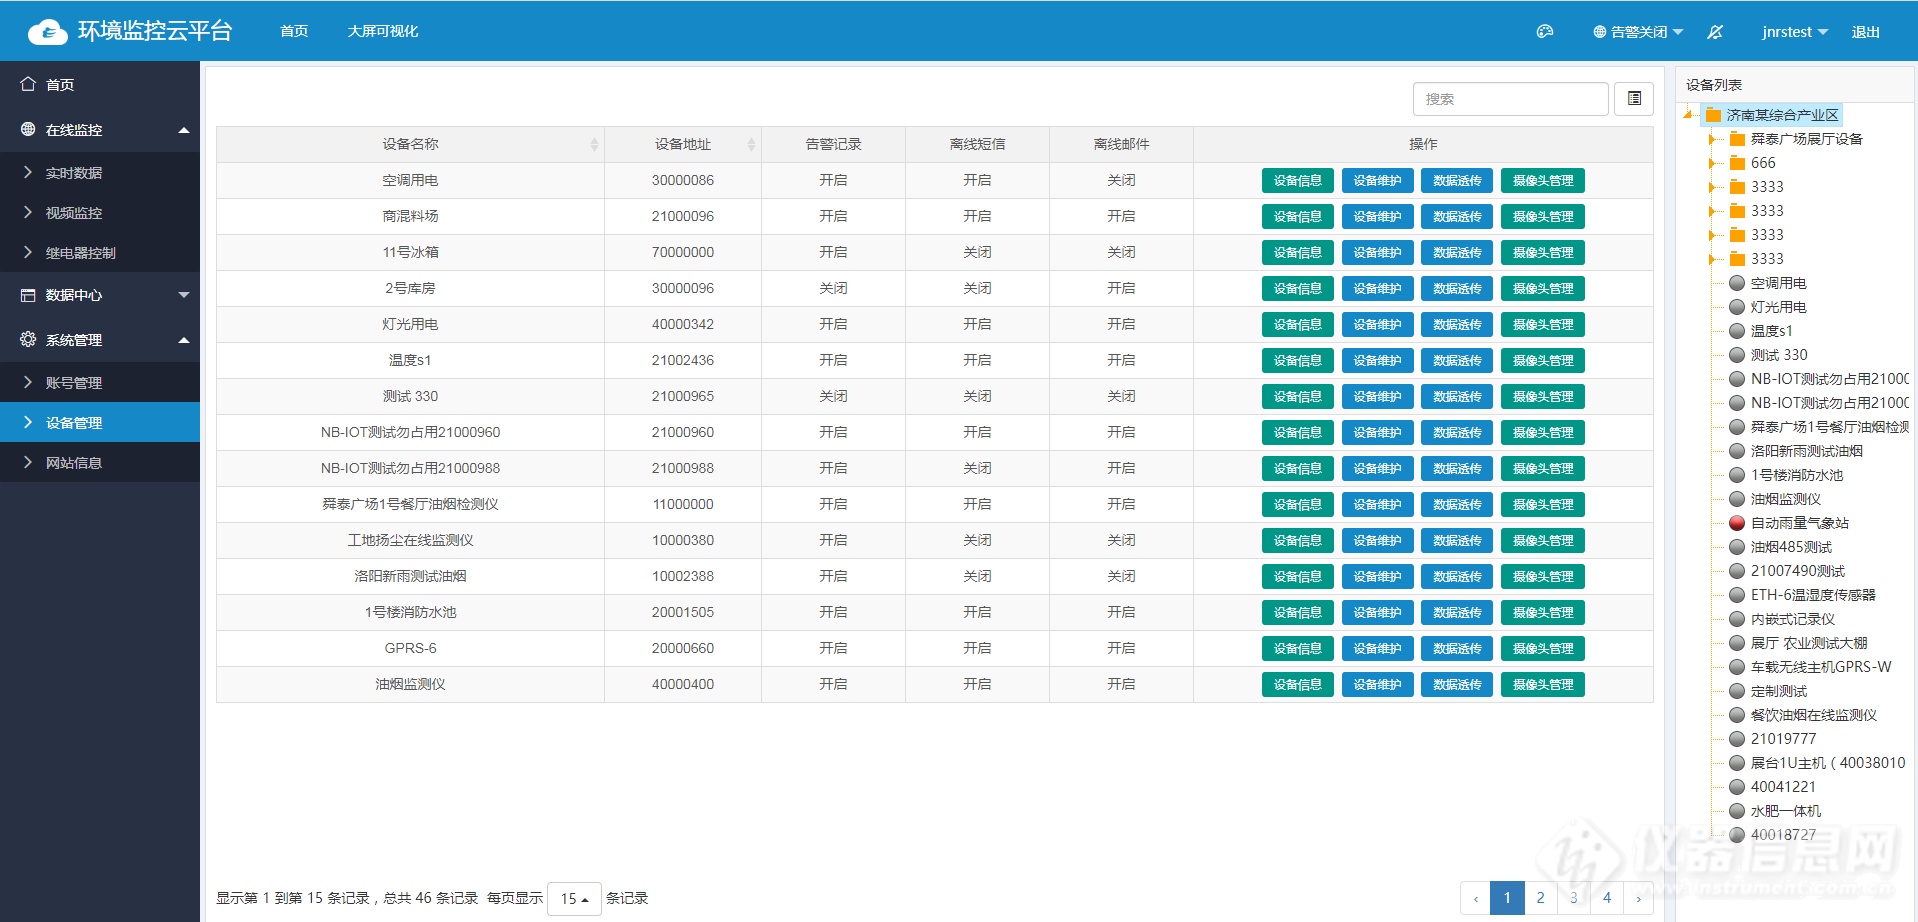Go to page 2 in pagination
This screenshot has width=1918, height=922.
(x=1540, y=898)
